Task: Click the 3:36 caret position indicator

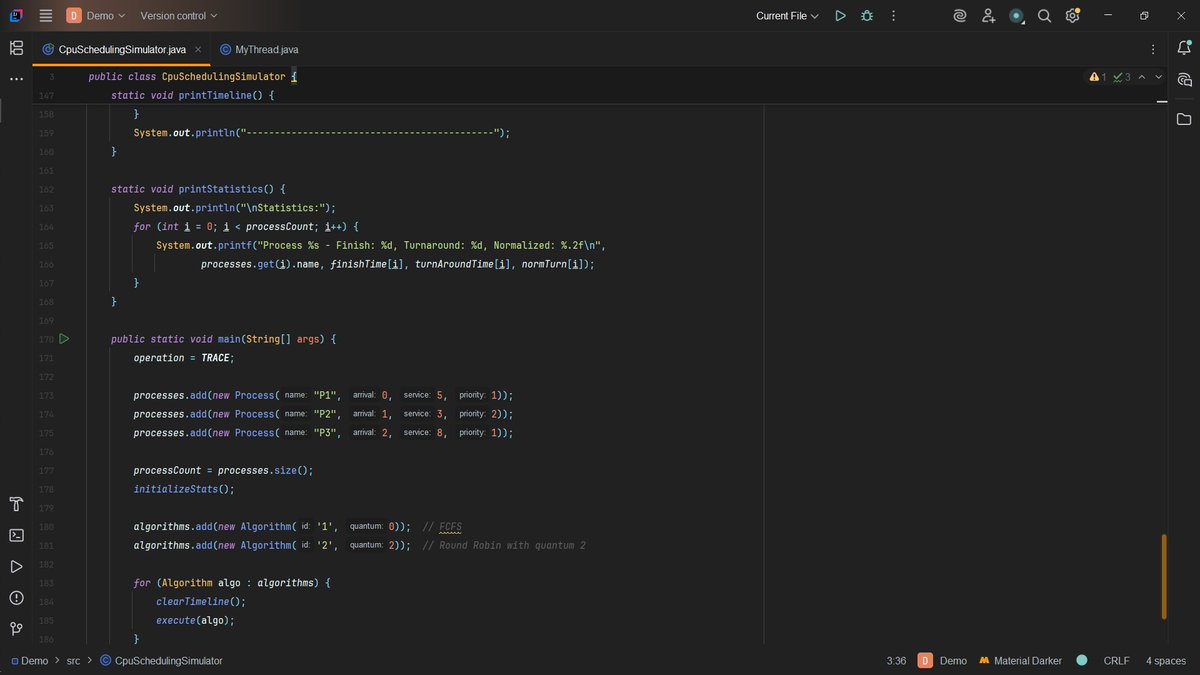Action: pyautogui.click(x=896, y=661)
